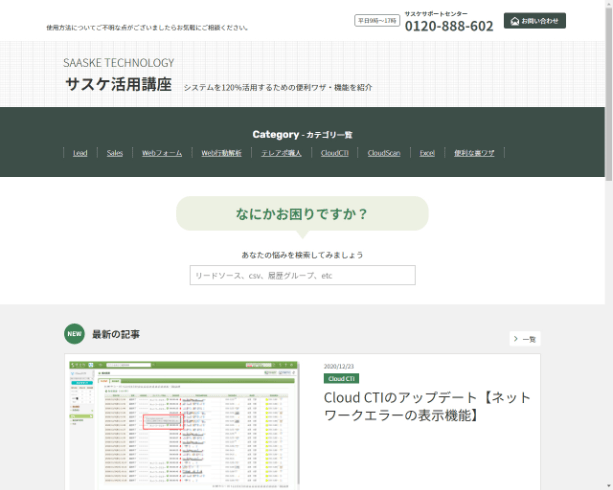Image resolution: width=613 pixels, height=490 pixels.
Task: Select the Webフォーム category
Action: (x=162, y=153)
